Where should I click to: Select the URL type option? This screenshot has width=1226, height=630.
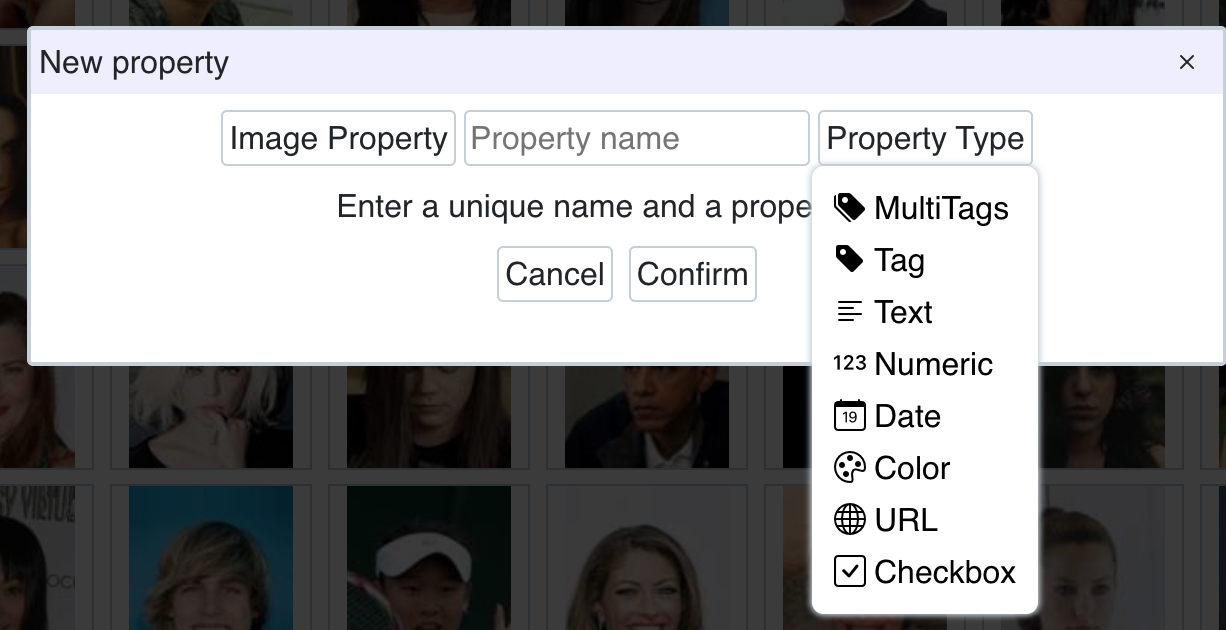(x=905, y=520)
